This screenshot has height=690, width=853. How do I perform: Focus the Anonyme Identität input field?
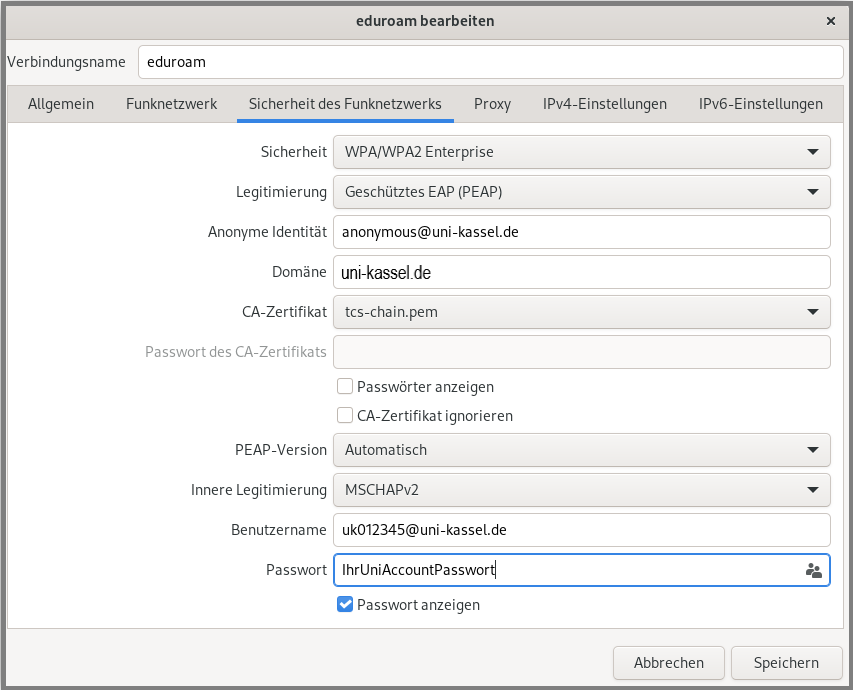click(x=581, y=232)
